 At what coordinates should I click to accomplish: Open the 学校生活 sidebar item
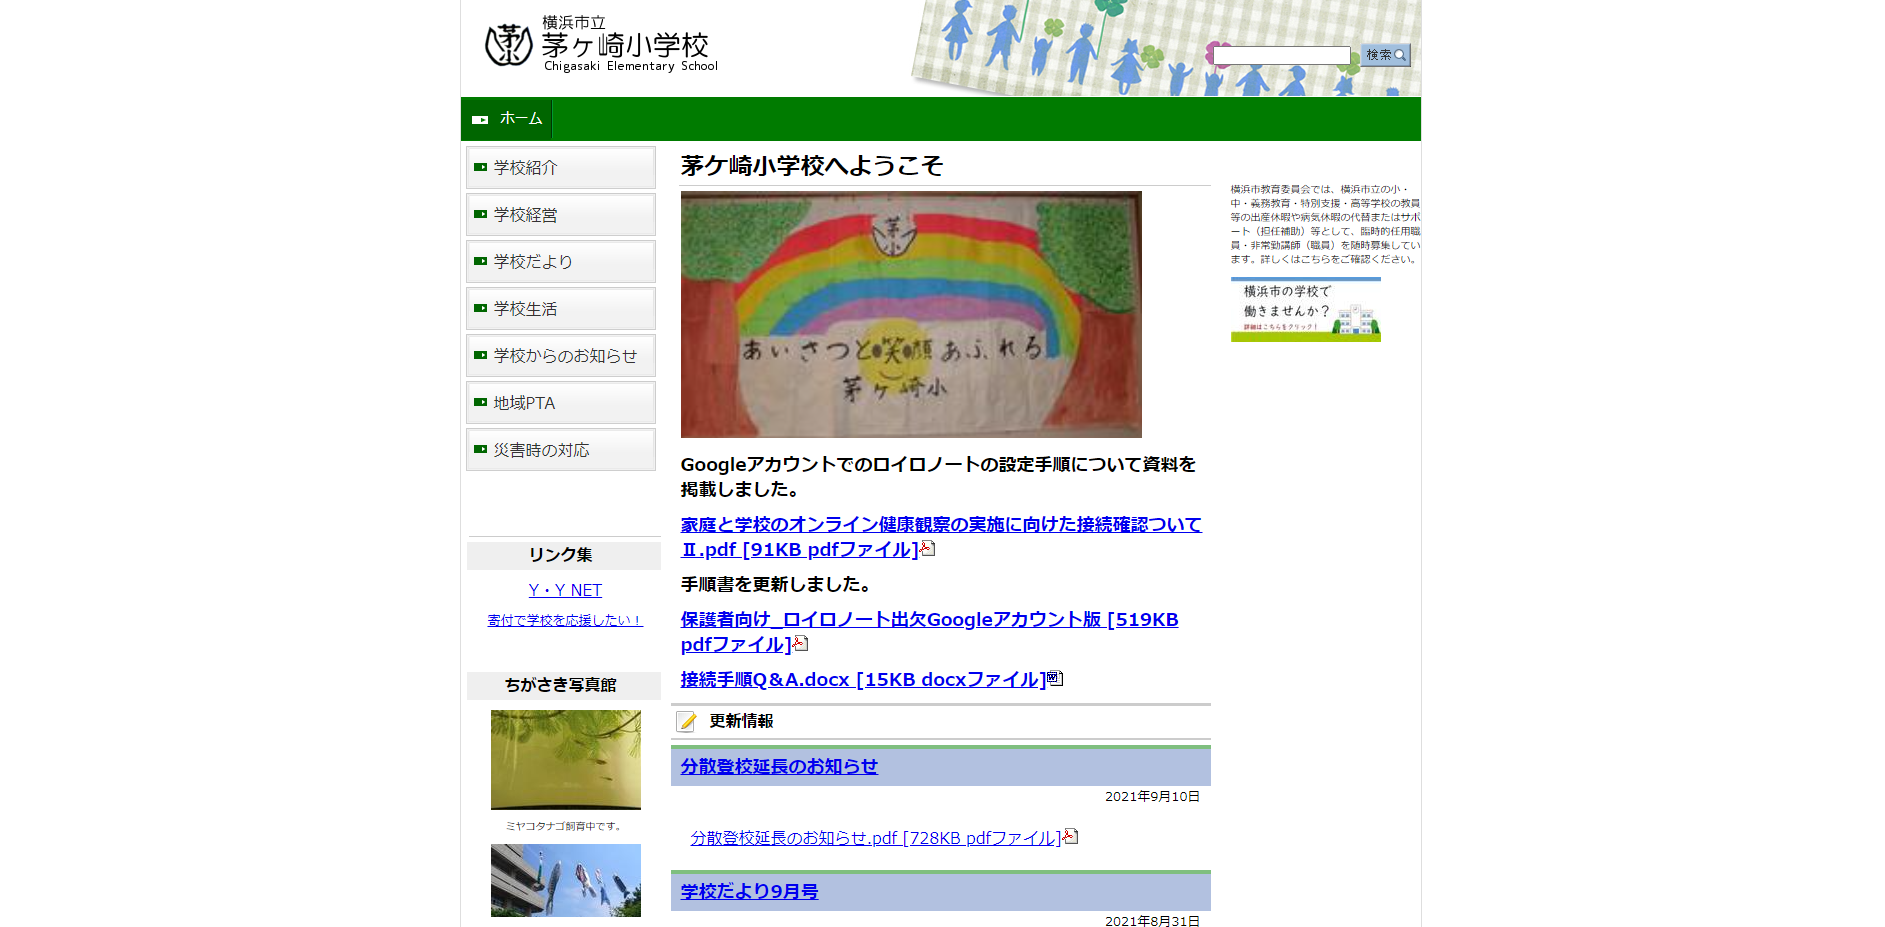pos(560,309)
